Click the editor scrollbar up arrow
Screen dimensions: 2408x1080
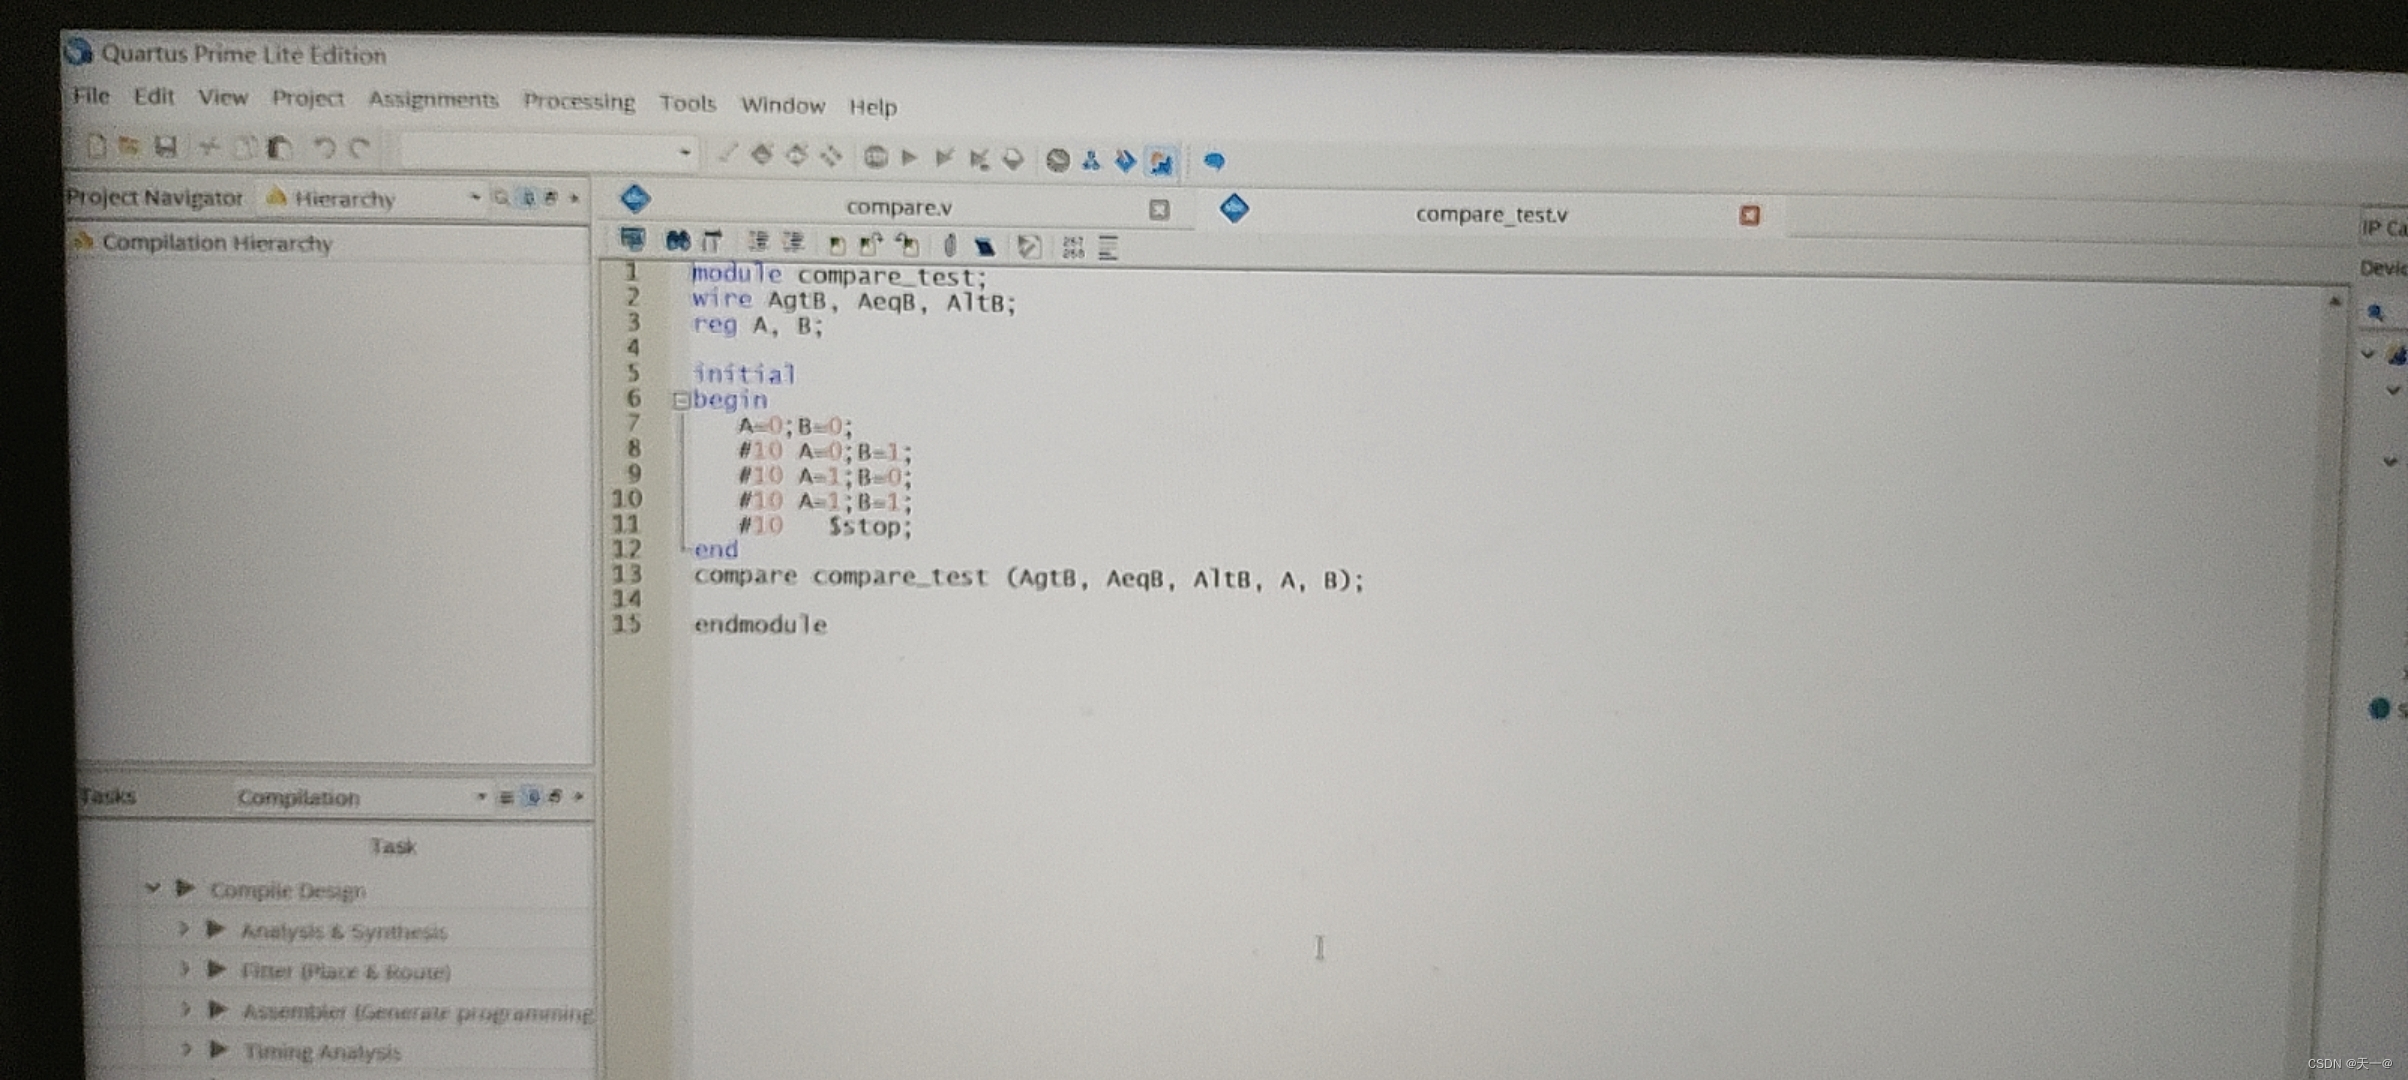click(2335, 301)
